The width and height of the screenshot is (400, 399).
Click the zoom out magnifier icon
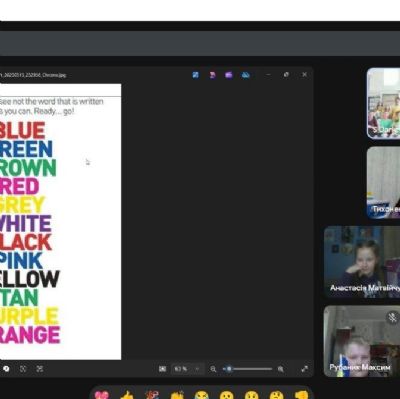213,369
